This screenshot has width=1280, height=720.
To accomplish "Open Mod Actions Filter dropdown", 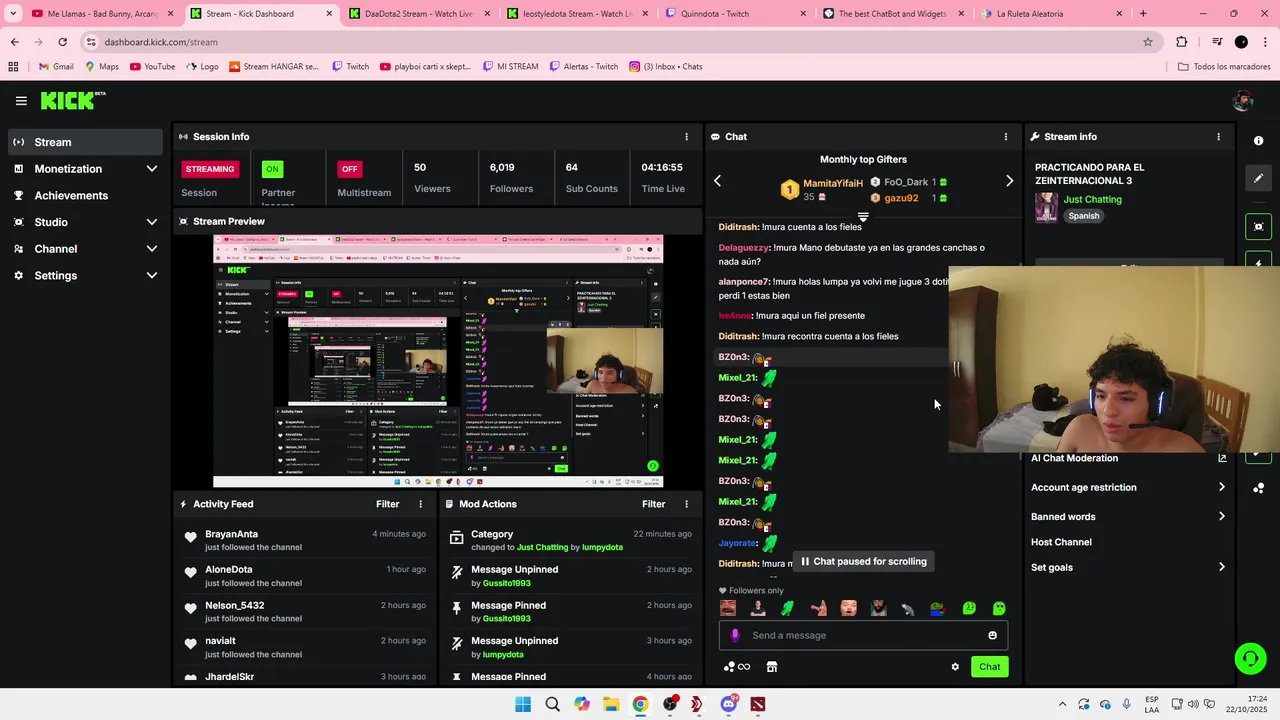I will pos(653,505).
